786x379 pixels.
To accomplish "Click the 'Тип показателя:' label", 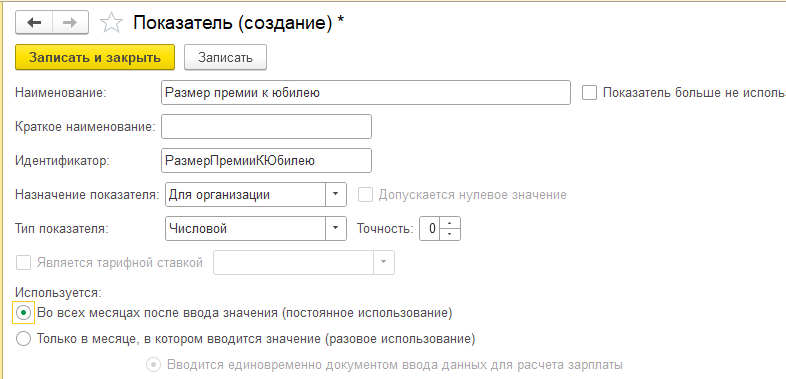I will coord(62,229).
